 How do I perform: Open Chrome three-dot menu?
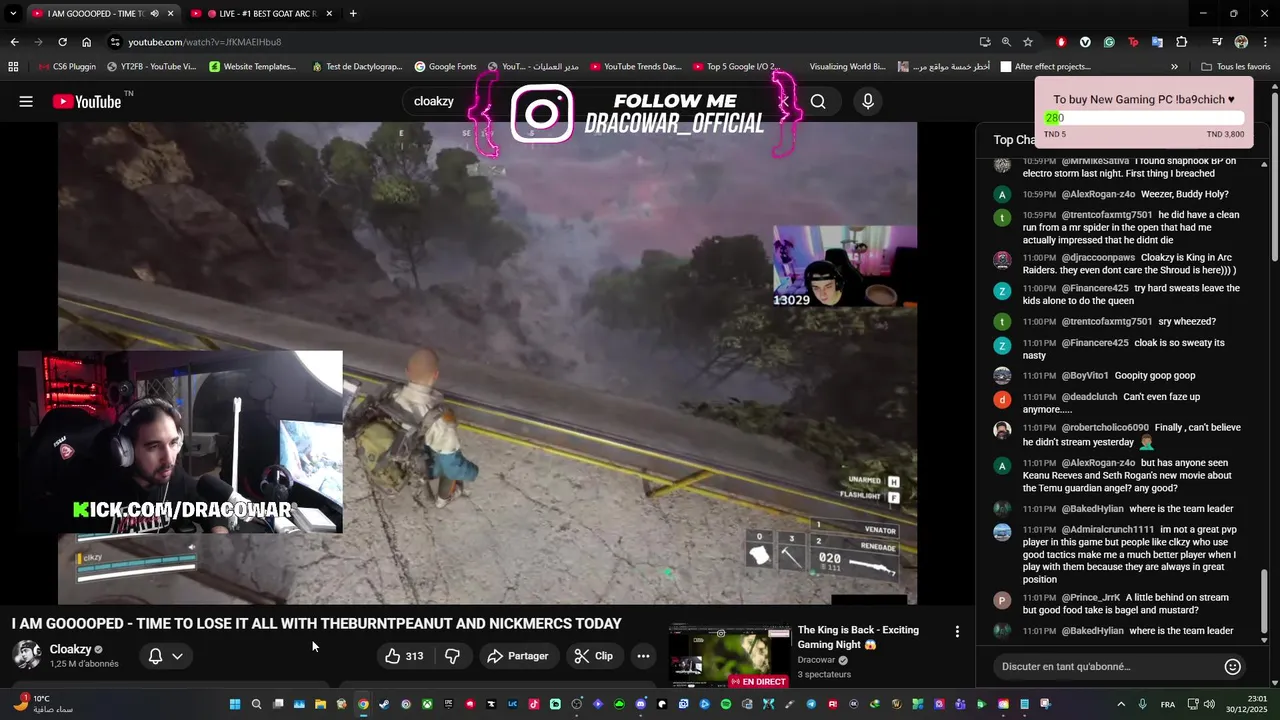pos(1266,42)
